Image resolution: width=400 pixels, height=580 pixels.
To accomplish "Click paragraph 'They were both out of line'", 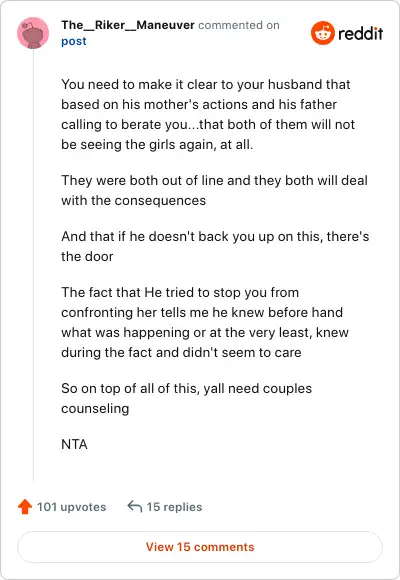I will (x=214, y=190).
